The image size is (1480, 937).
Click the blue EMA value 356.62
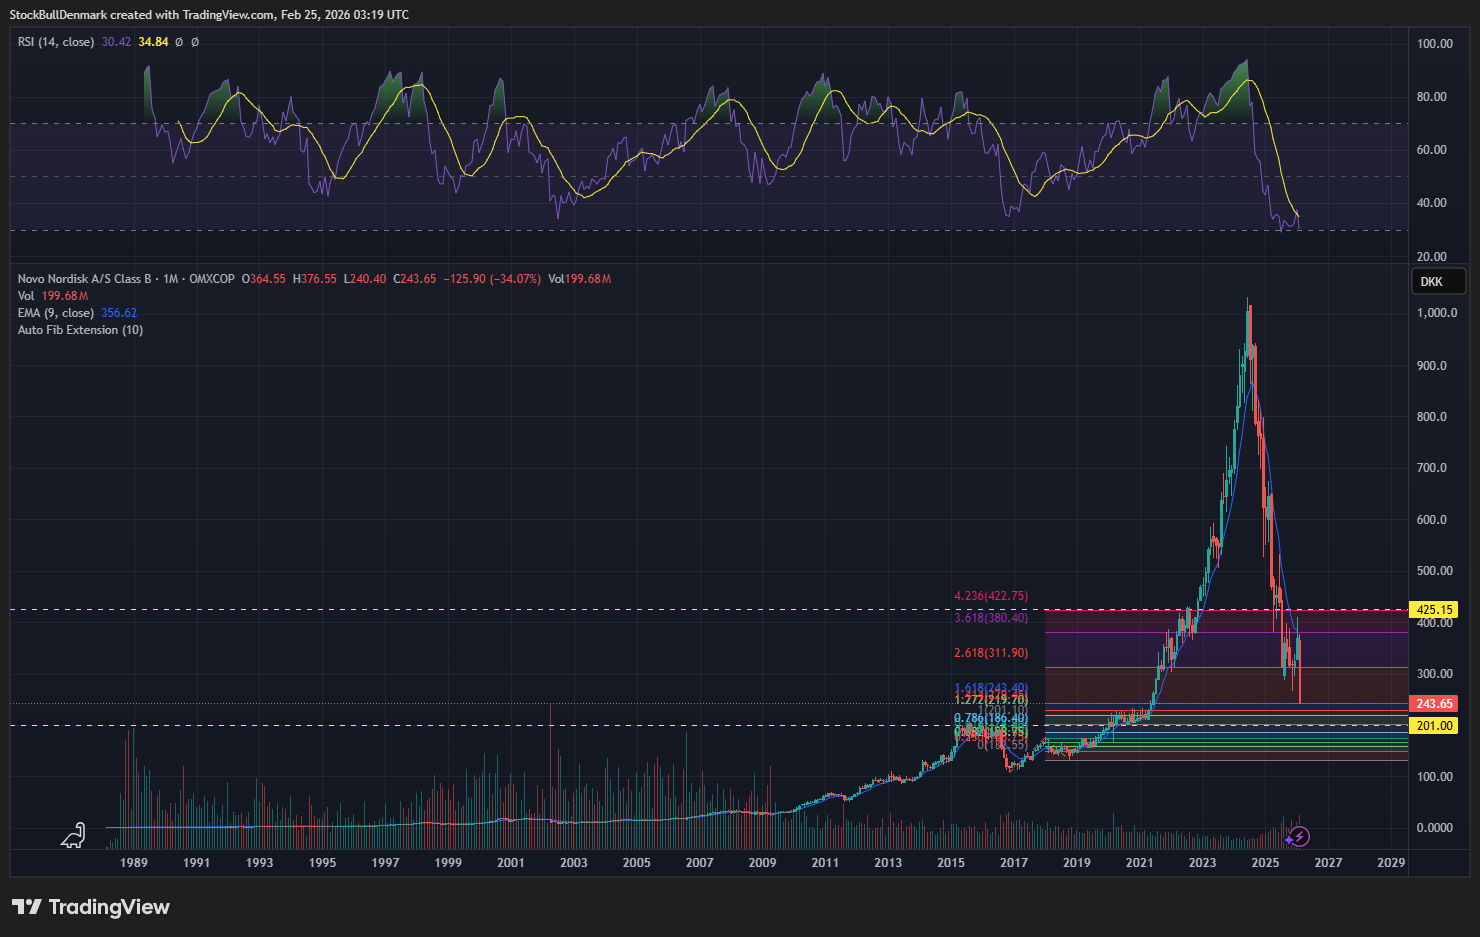pos(119,313)
